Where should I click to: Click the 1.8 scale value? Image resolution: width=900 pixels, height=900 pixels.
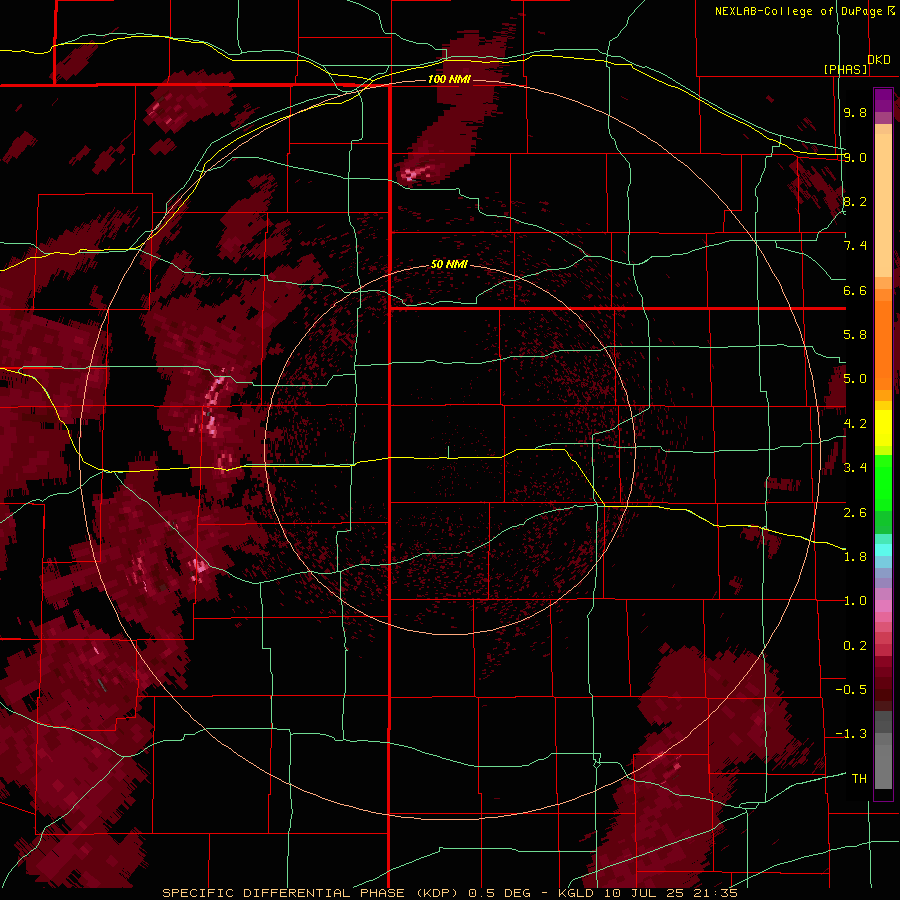tap(855, 557)
